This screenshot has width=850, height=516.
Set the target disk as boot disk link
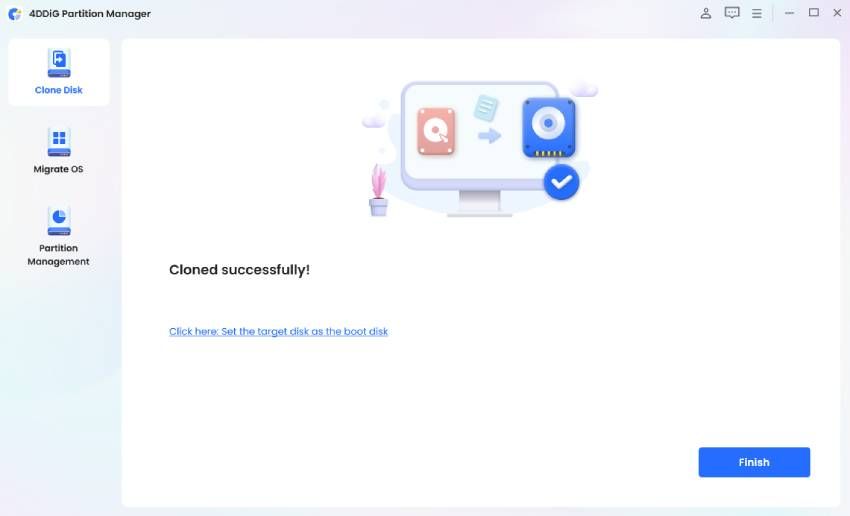click(278, 331)
